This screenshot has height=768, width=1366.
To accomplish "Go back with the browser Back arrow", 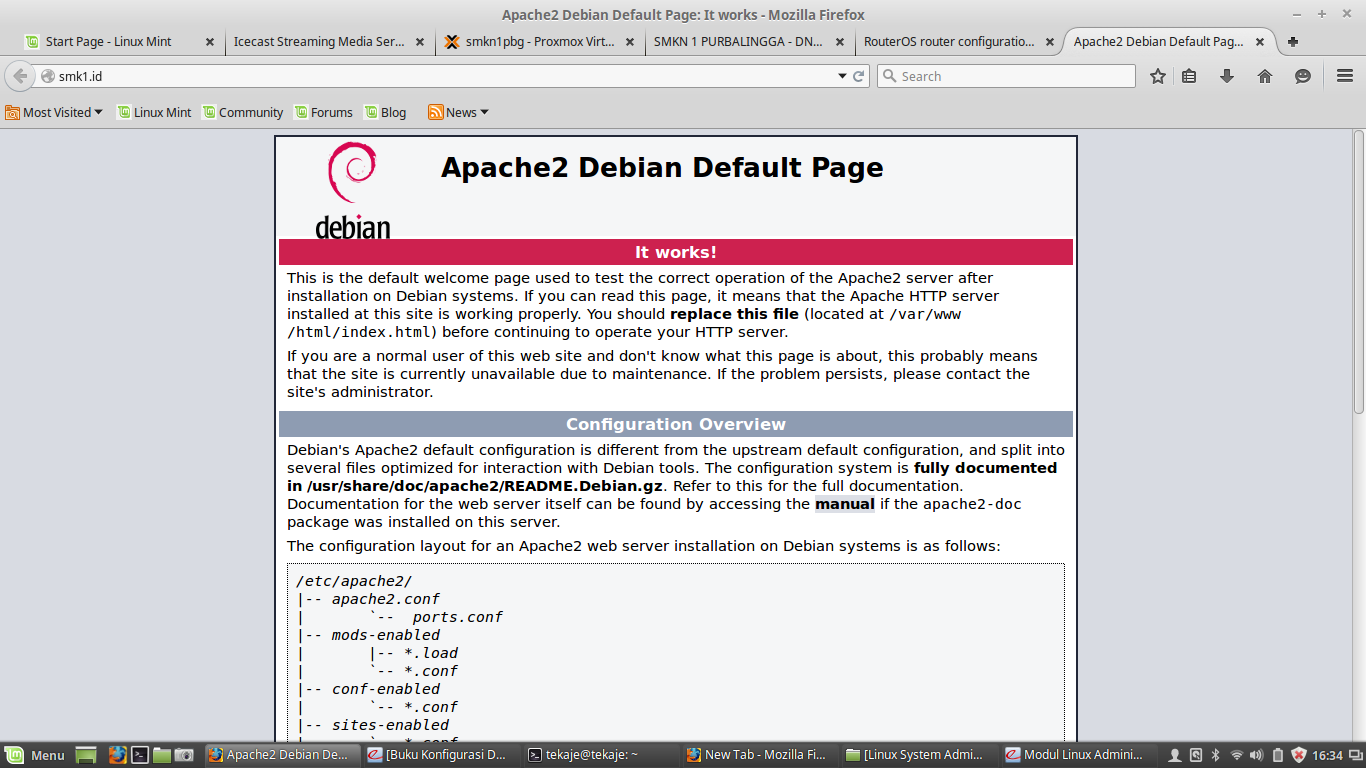I will pos(20,76).
